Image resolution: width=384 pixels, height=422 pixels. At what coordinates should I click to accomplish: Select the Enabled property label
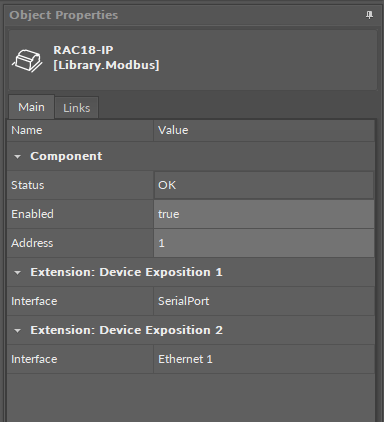(x=32, y=214)
